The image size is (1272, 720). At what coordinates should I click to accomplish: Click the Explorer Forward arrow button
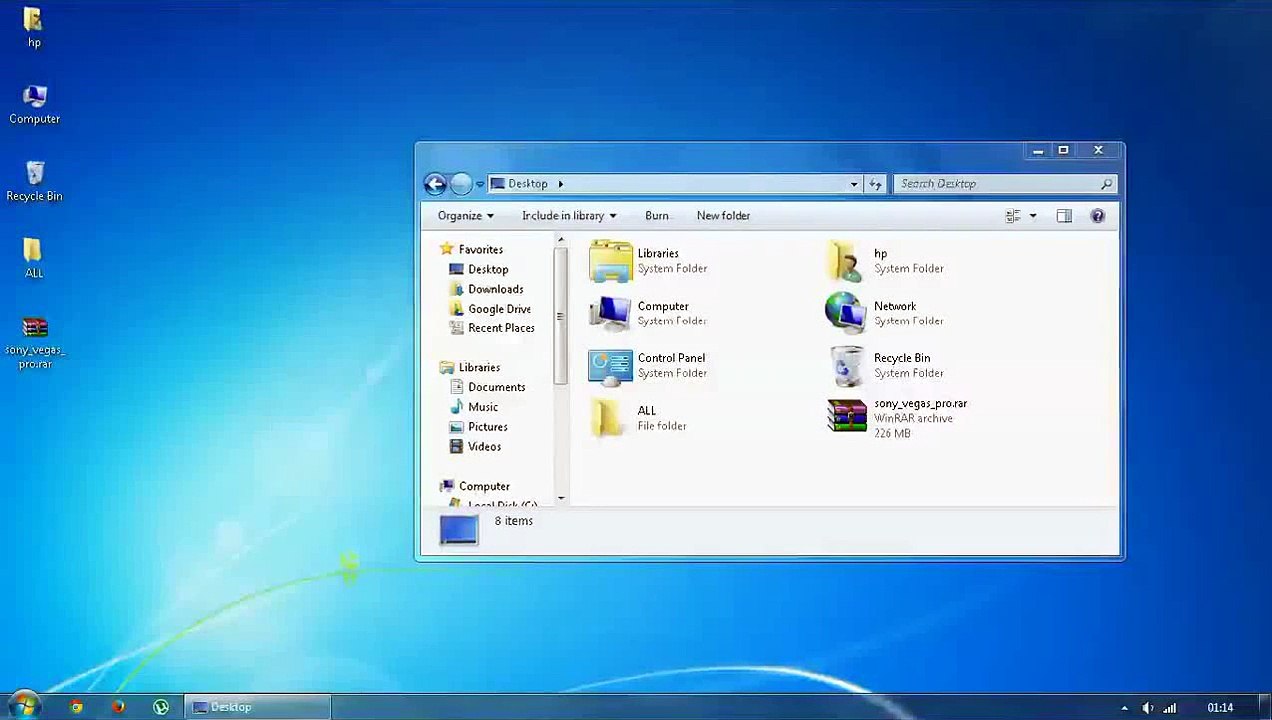click(460, 184)
